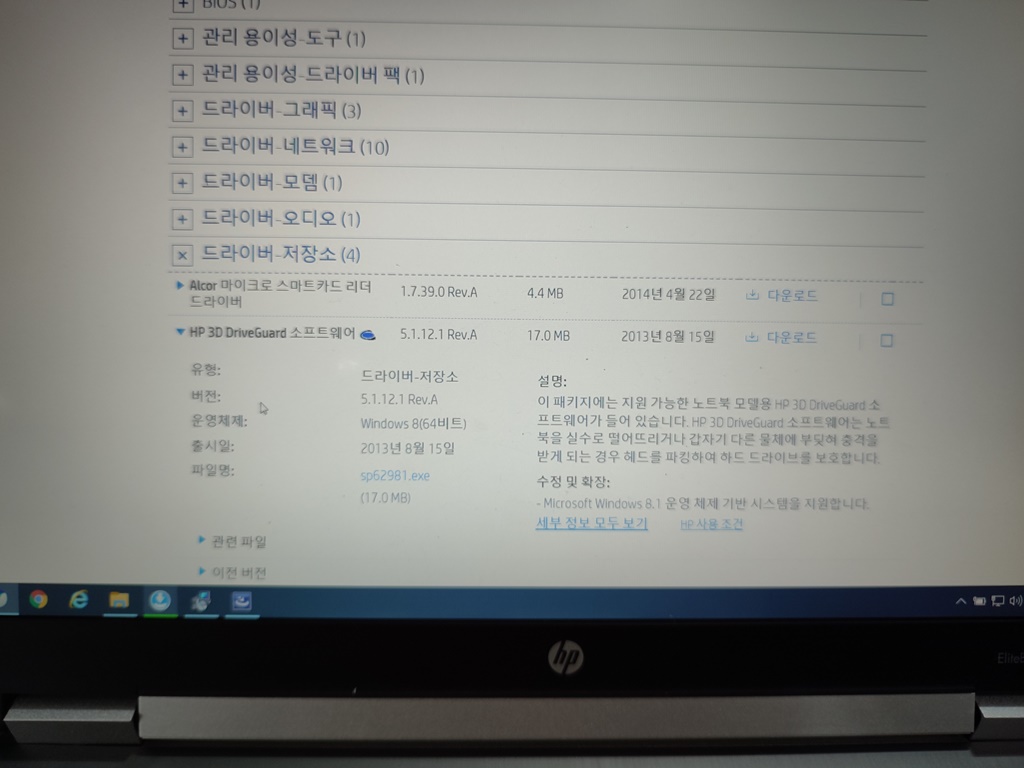Select the 드라이버-저장소 type value in details
The width and height of the screenshot is (1024, 768).
(x=409, y=376)
